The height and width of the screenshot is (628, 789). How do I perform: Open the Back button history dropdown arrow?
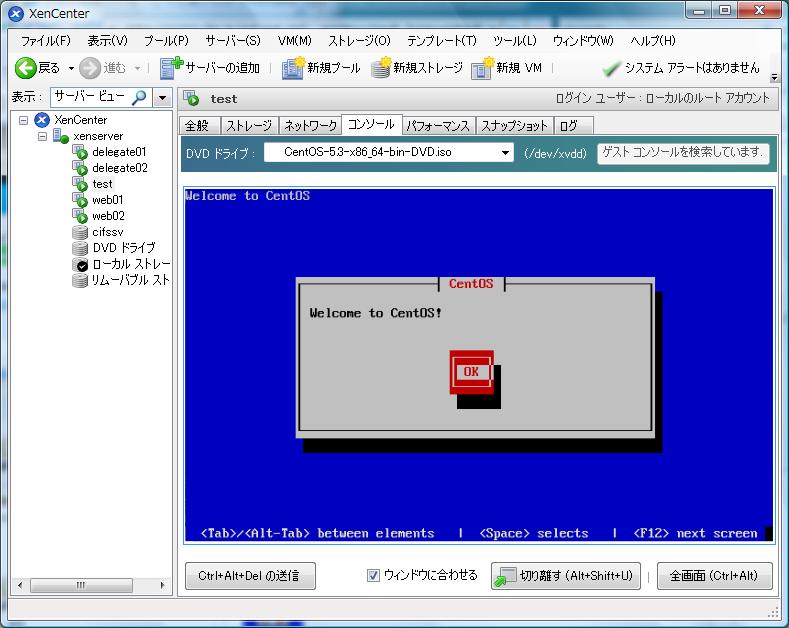[71, 68]
